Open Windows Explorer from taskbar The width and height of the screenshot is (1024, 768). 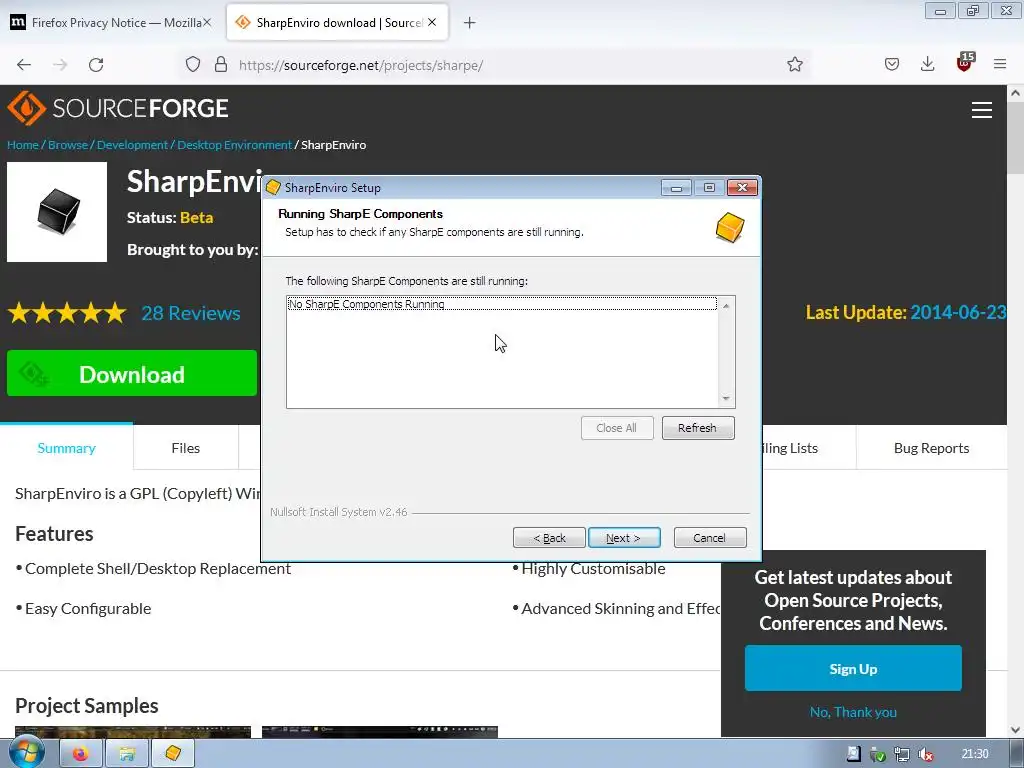(x=127, y=754)
